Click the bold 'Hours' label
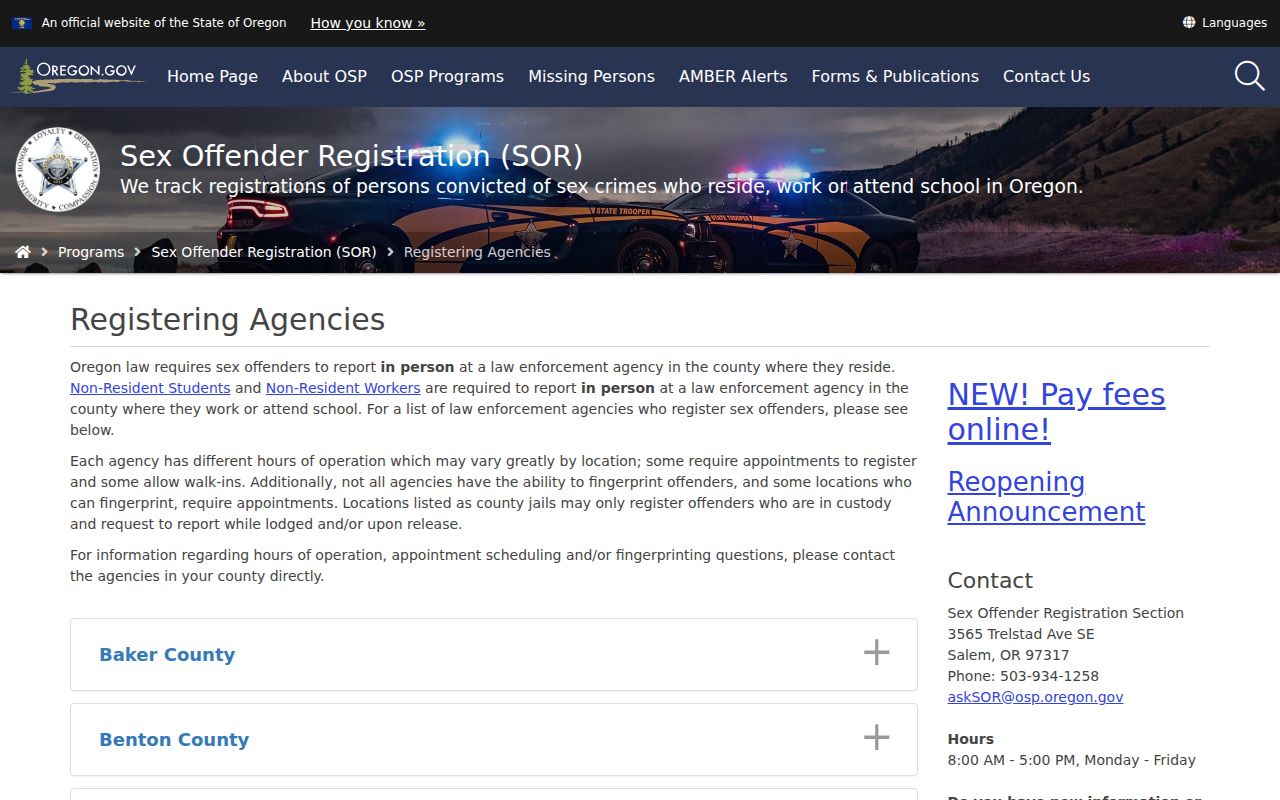The image size is (1280, 800). (970, 739)
